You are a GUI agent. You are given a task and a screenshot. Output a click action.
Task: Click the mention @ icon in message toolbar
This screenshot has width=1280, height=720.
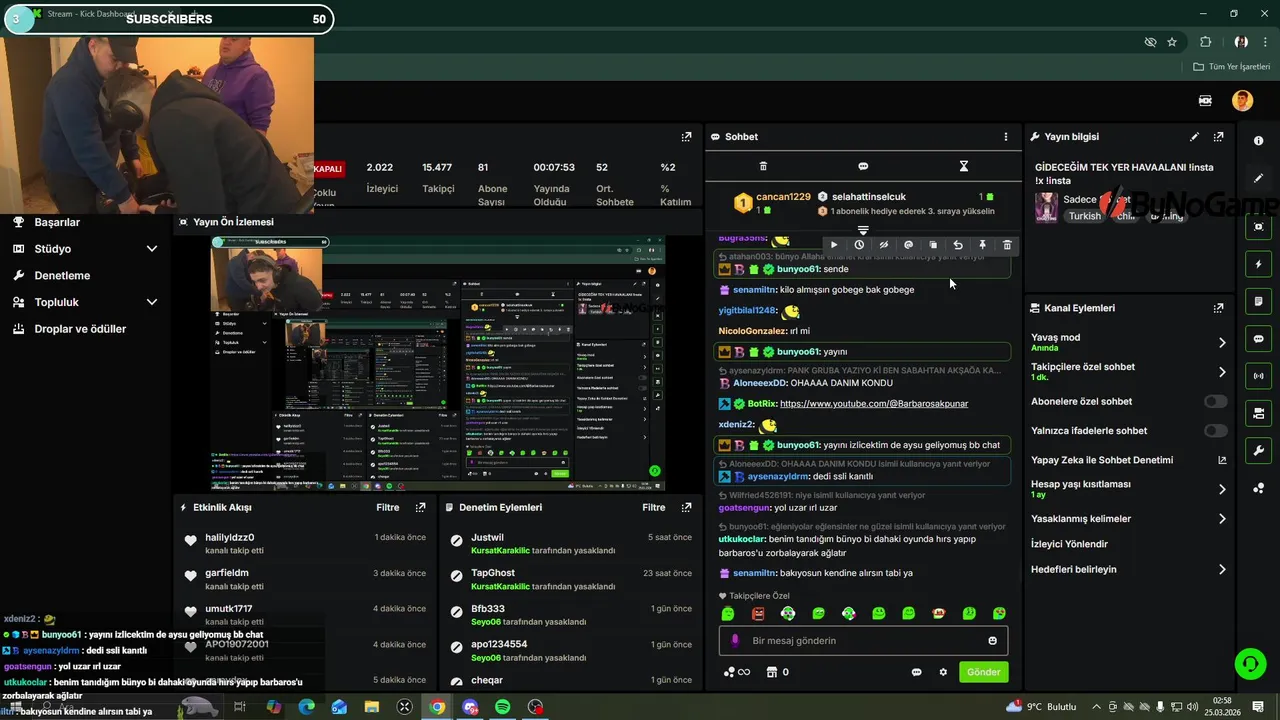[908, 245]
